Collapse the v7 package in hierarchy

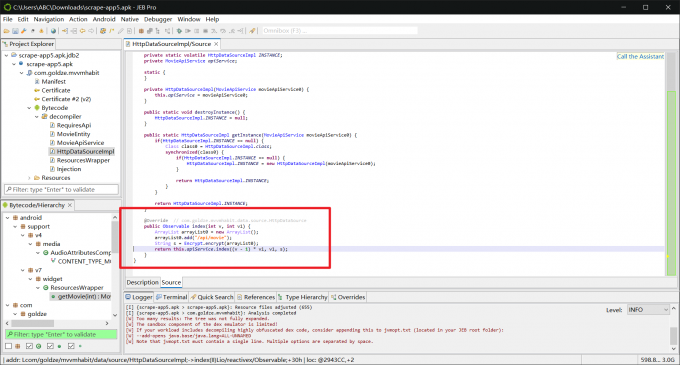23,270
